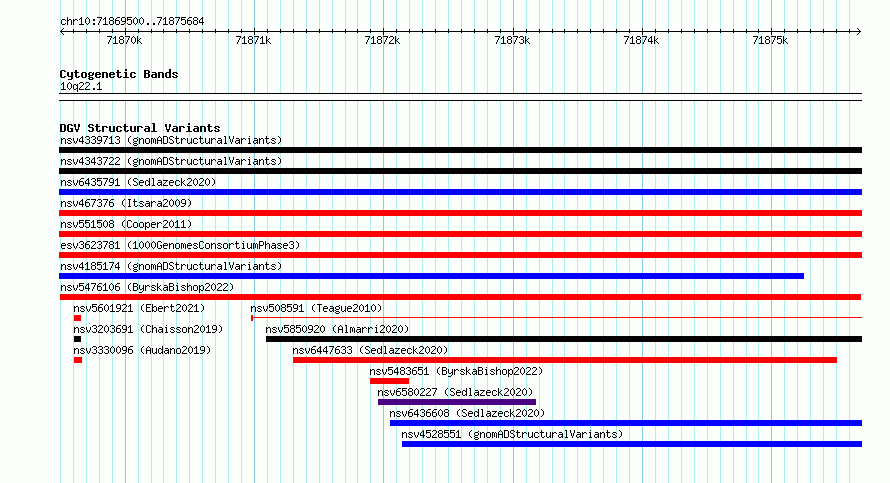Click the Cytogenetic Bands track title
The height and width of the screenshot is (483, 890).
coord(119,74)
